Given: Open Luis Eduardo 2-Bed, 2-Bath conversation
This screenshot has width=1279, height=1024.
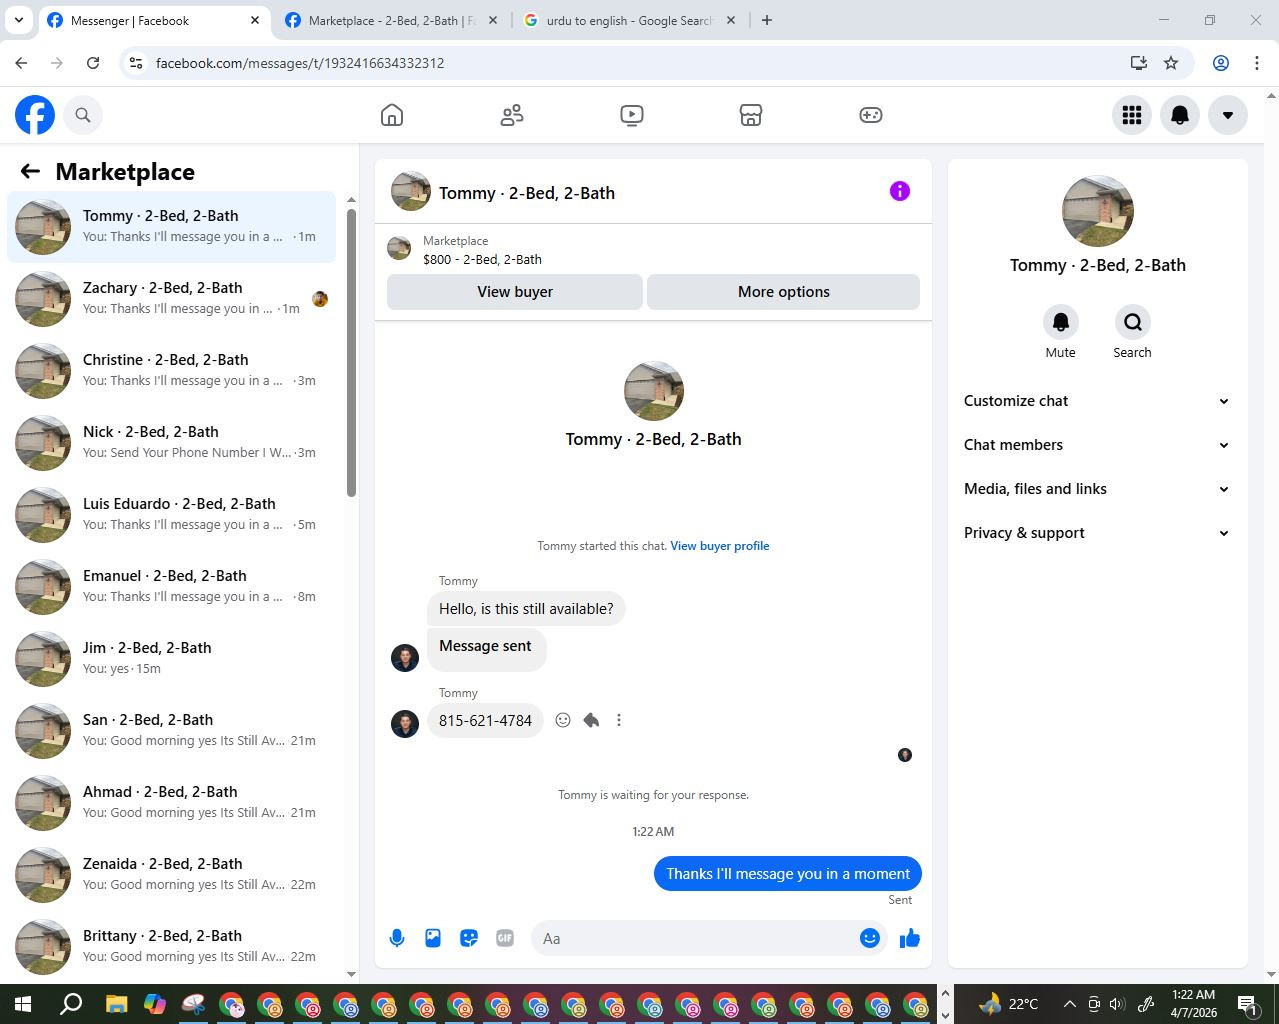Looking at the screenshot, I should click(172, 515).
